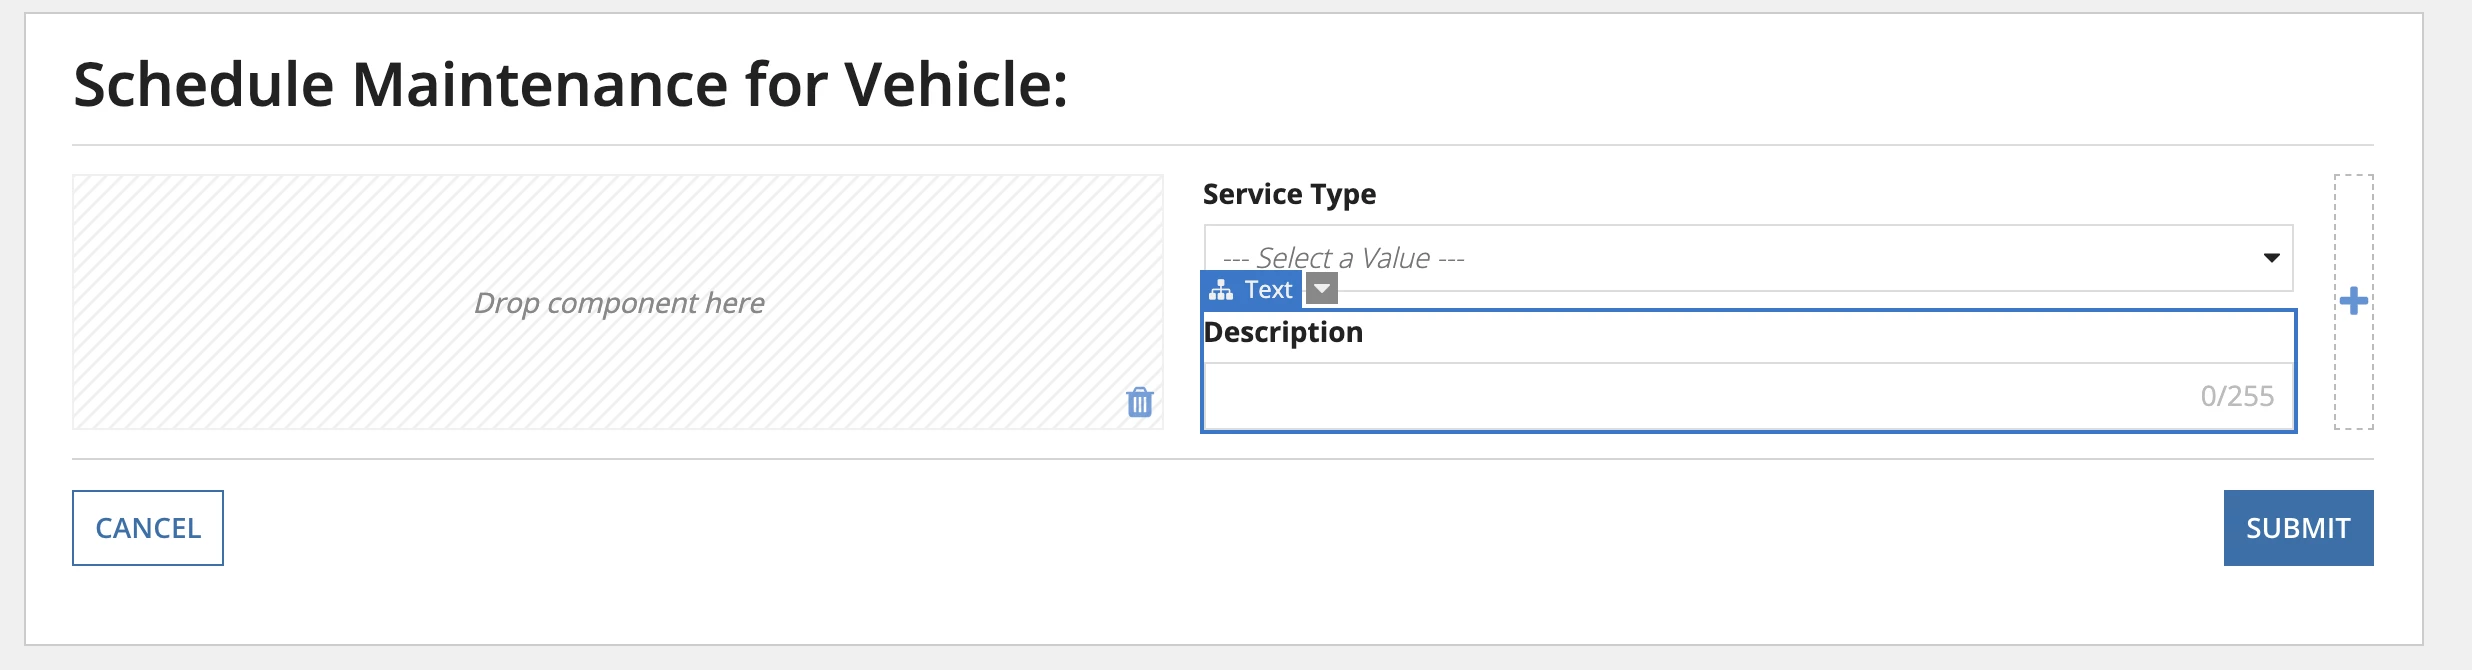This screenshot has width=2472, height=670.
Task: Click the 0/255 character counter
Action: click(x=2237, y=396)
